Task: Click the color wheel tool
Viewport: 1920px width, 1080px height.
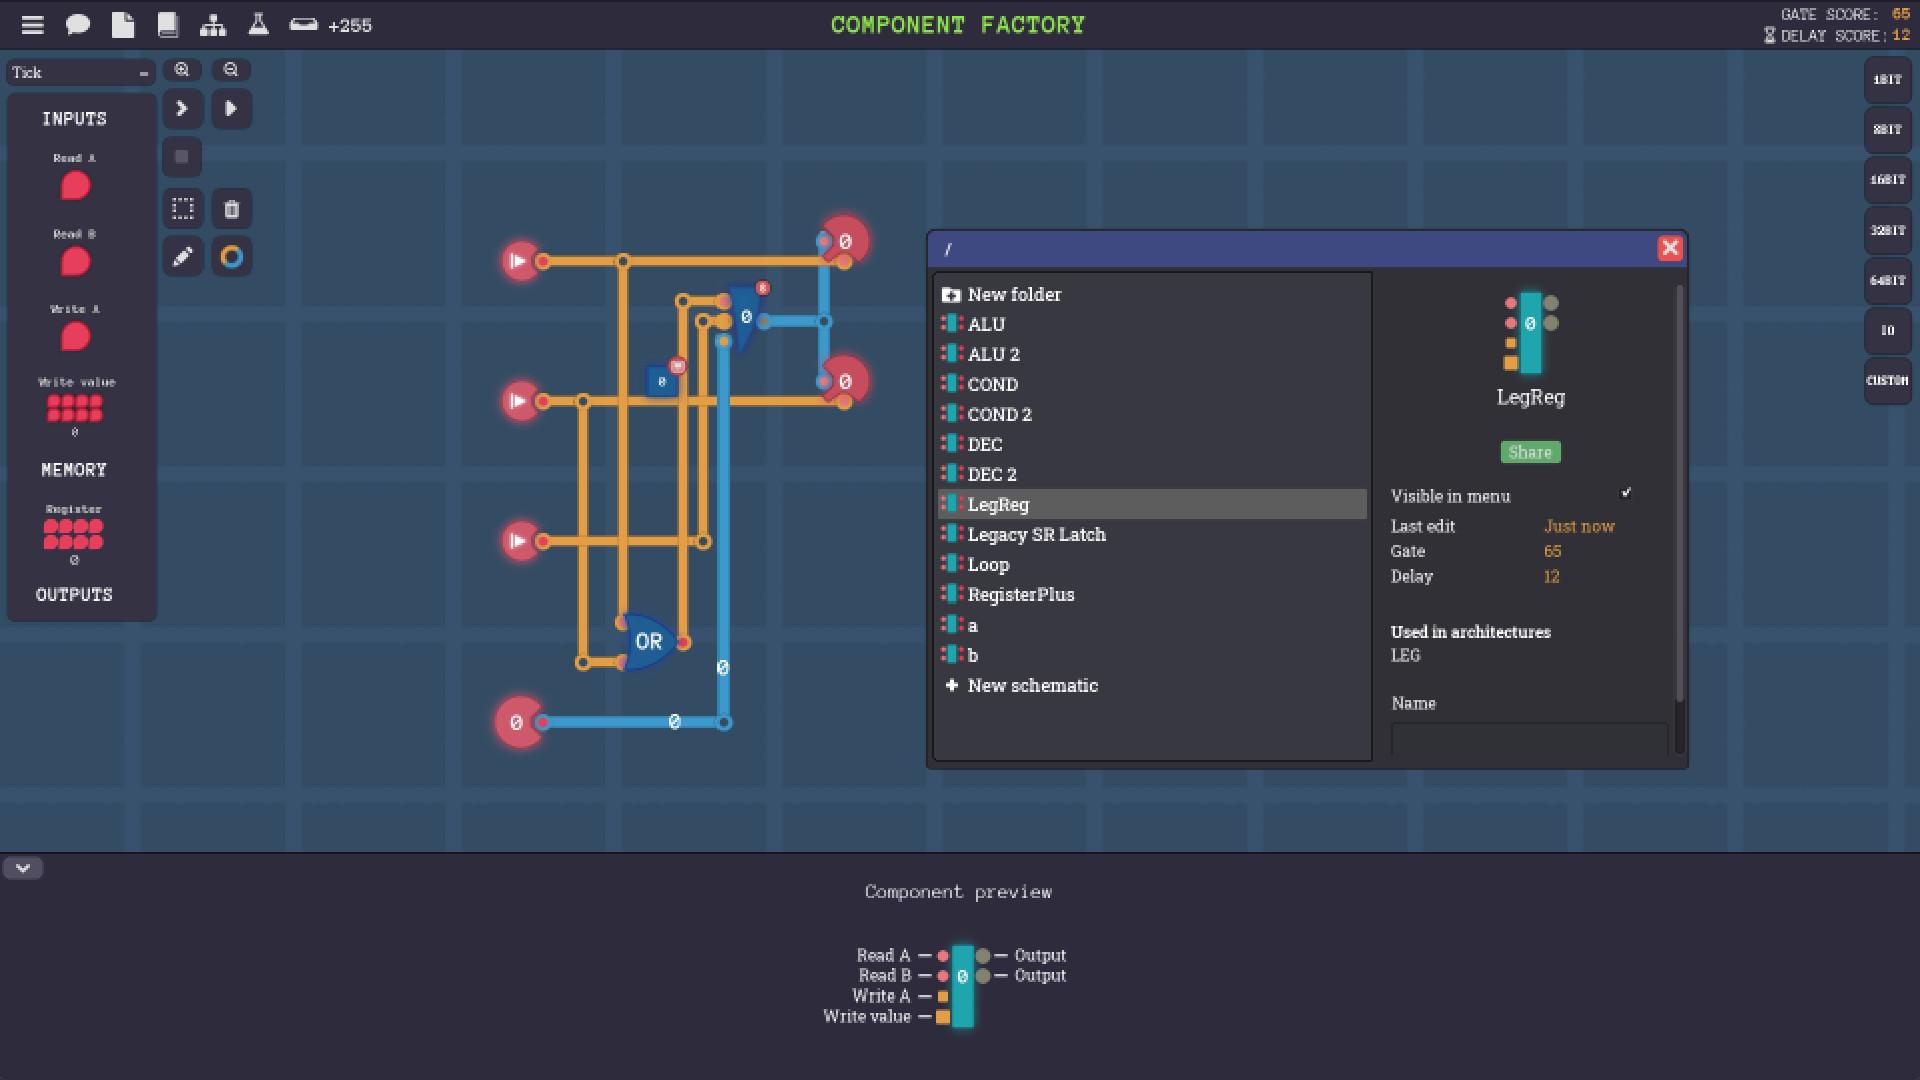Action: [232, 257]
